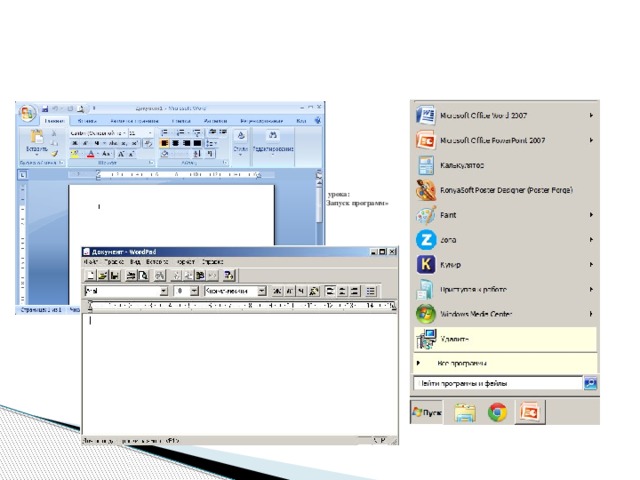The width and height of the screenshot is (640, 480).
Task: Switch to the Разметка страницы tab in Word
Action: click(x=134, y=121)
